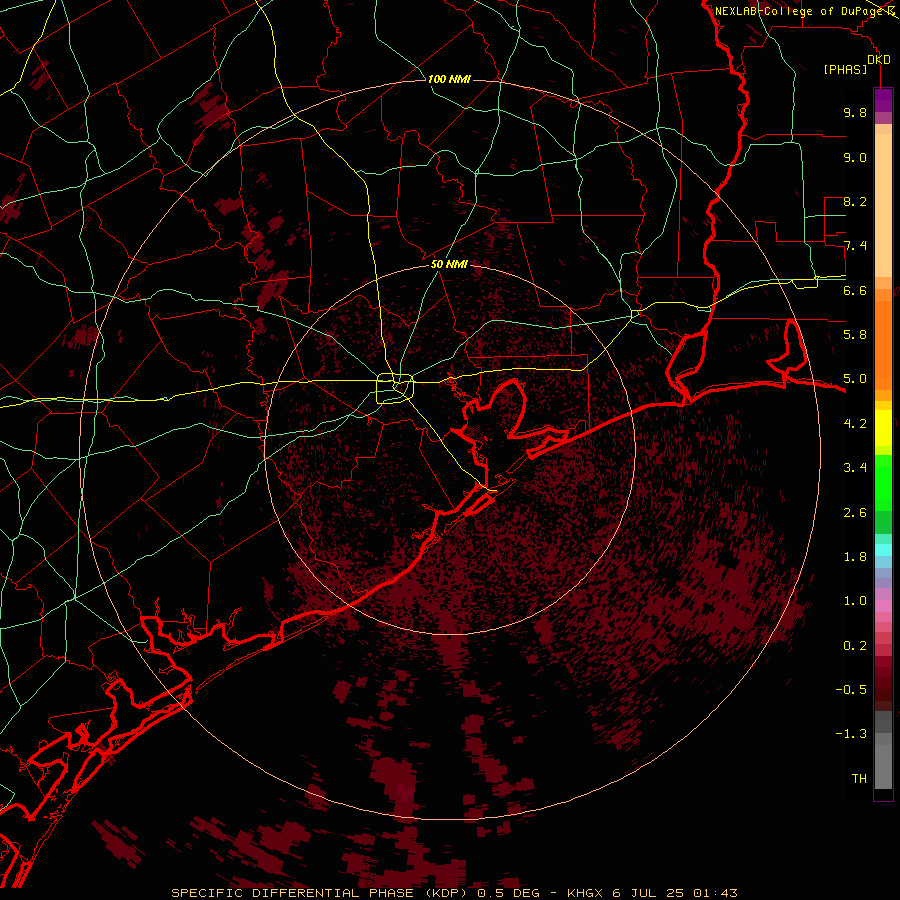Click the 8.2 scale value
900x900 pixels.
click(855, 201)
